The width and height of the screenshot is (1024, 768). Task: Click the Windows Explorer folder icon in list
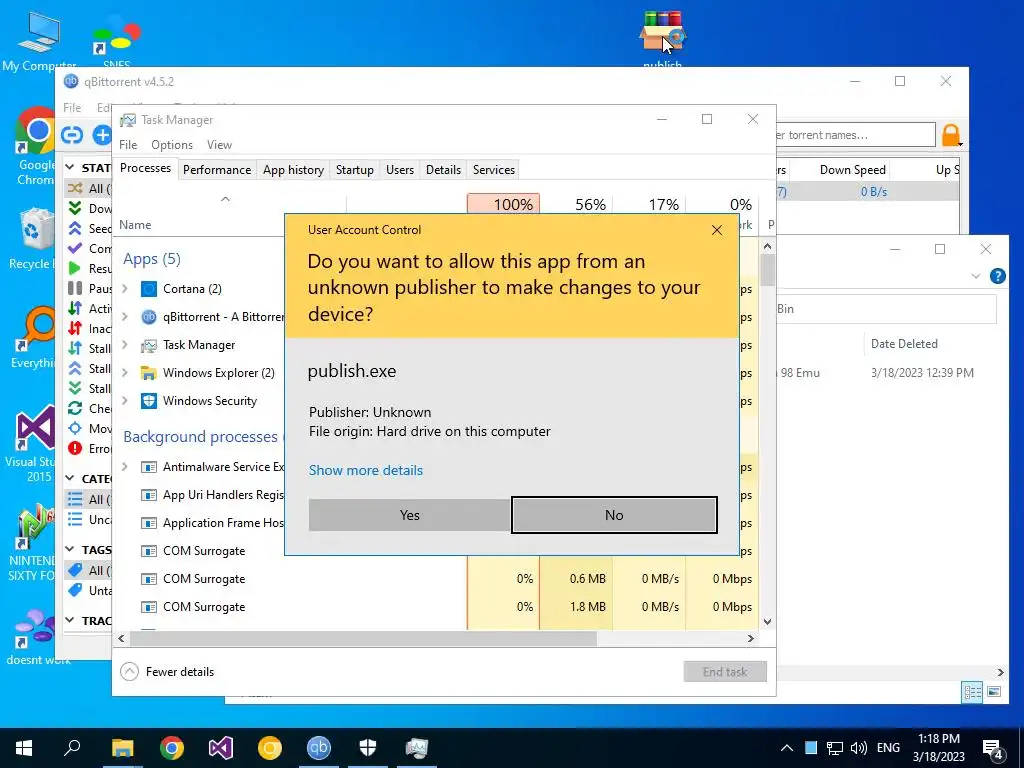point(149,373)
